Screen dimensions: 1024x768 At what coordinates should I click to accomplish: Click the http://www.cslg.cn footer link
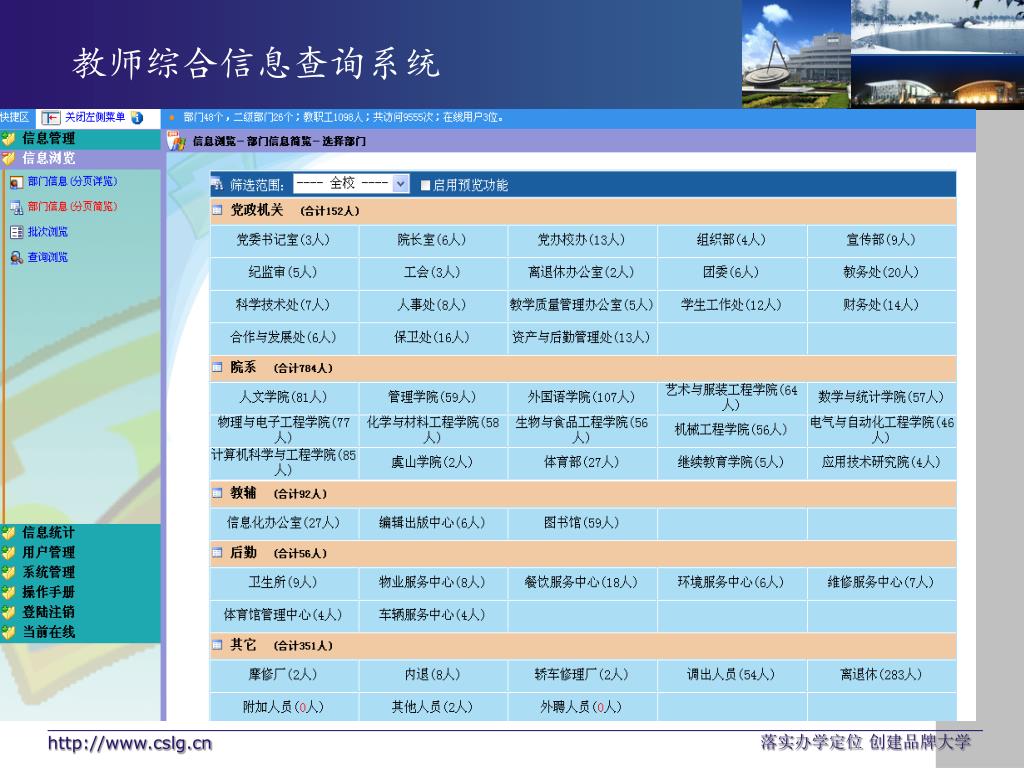click(129, 743)
